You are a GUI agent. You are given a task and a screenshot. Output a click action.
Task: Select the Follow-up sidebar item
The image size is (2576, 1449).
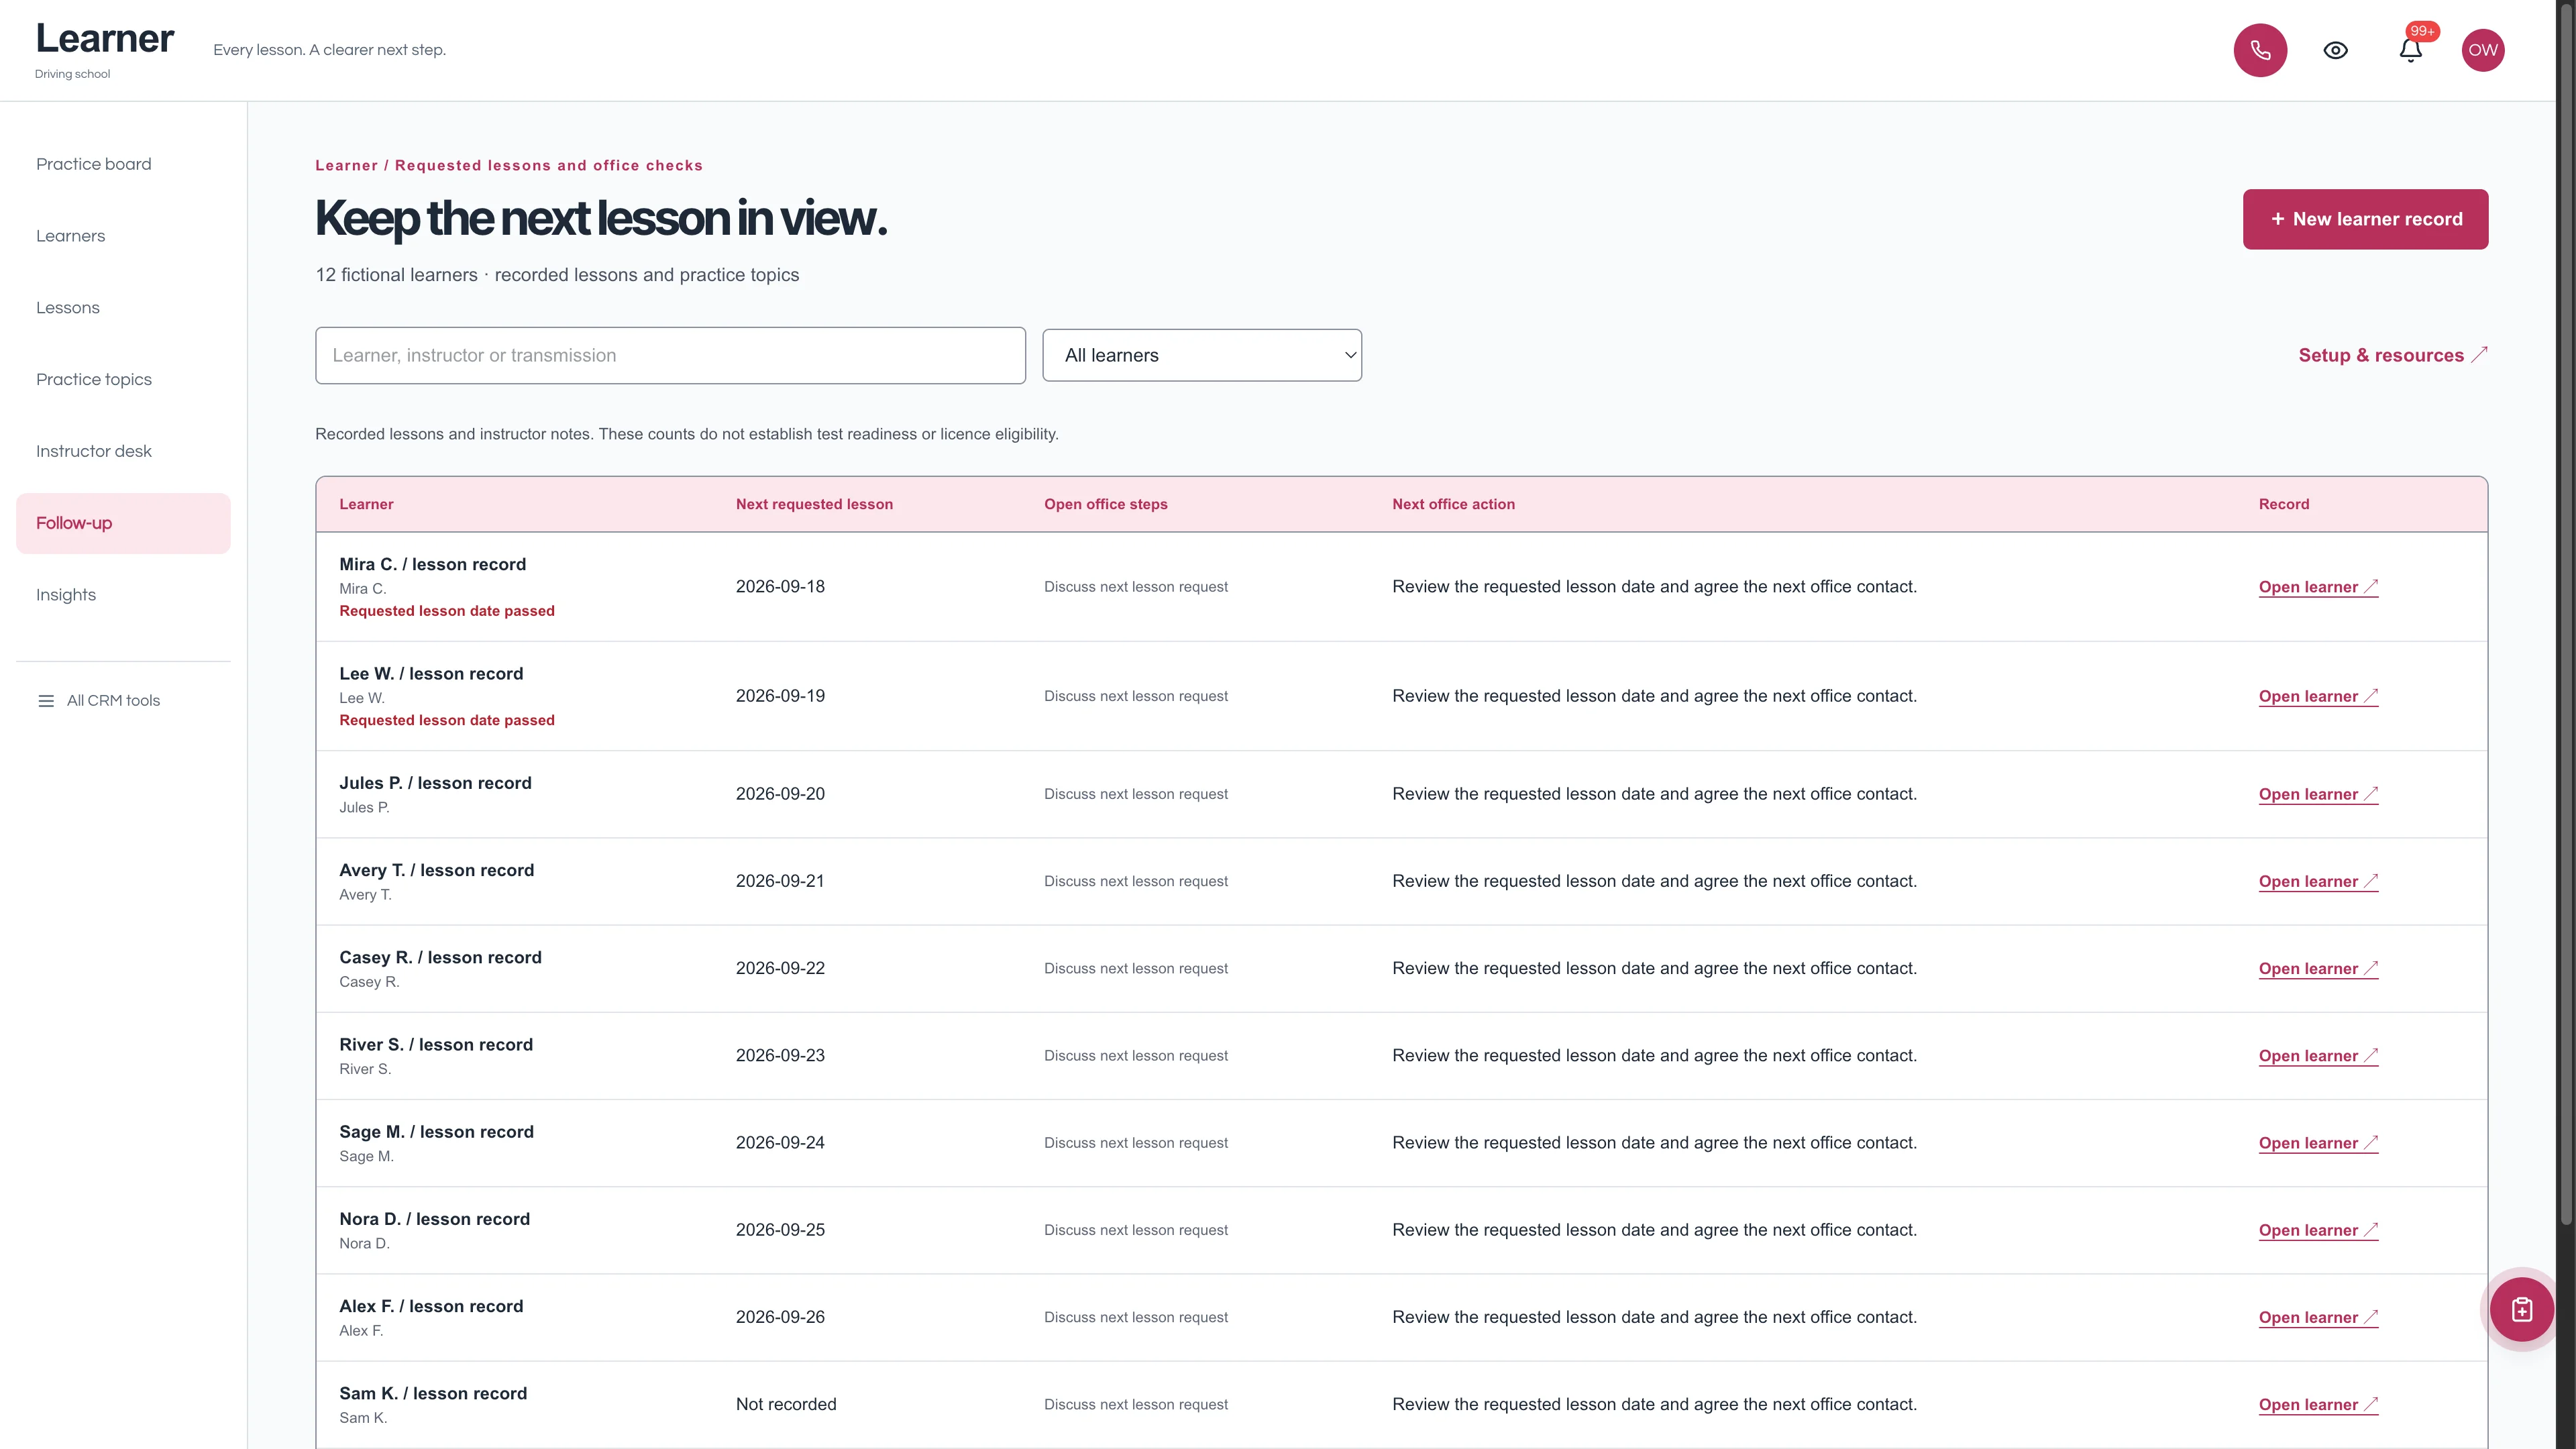tap(123, 523)
